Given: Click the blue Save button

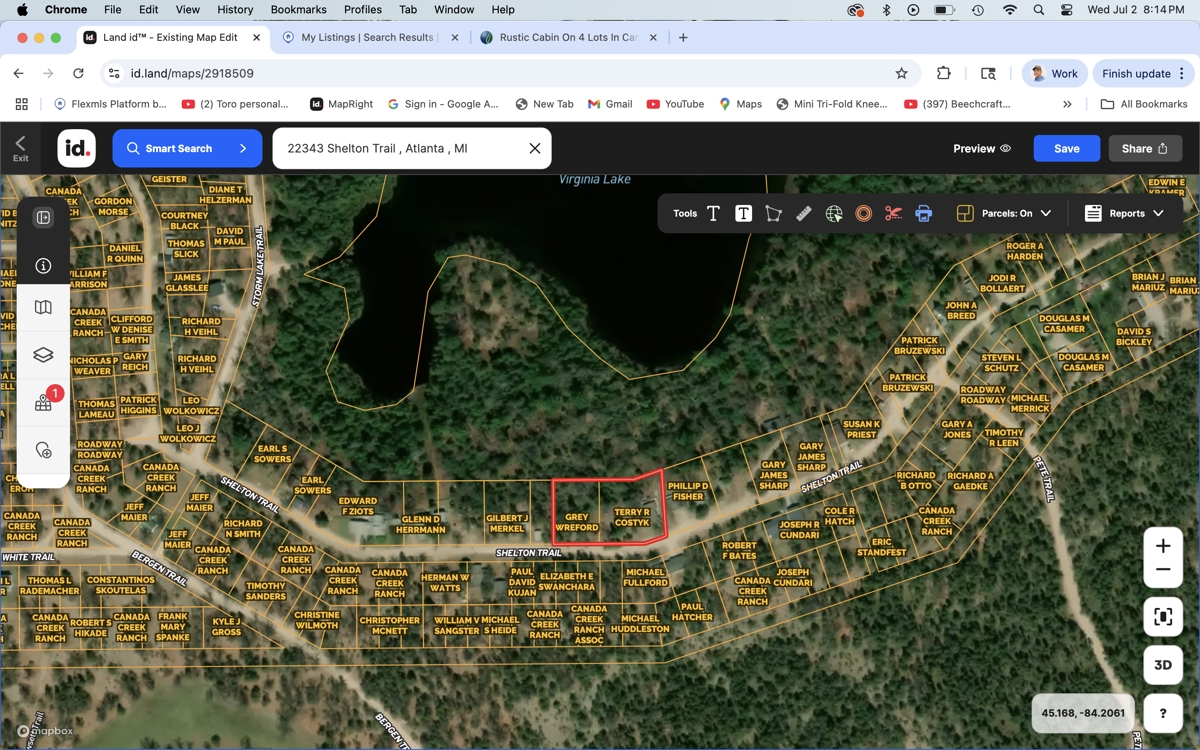Looking at the screenshot, I should pyautogui.click(x=1066, y=148).
